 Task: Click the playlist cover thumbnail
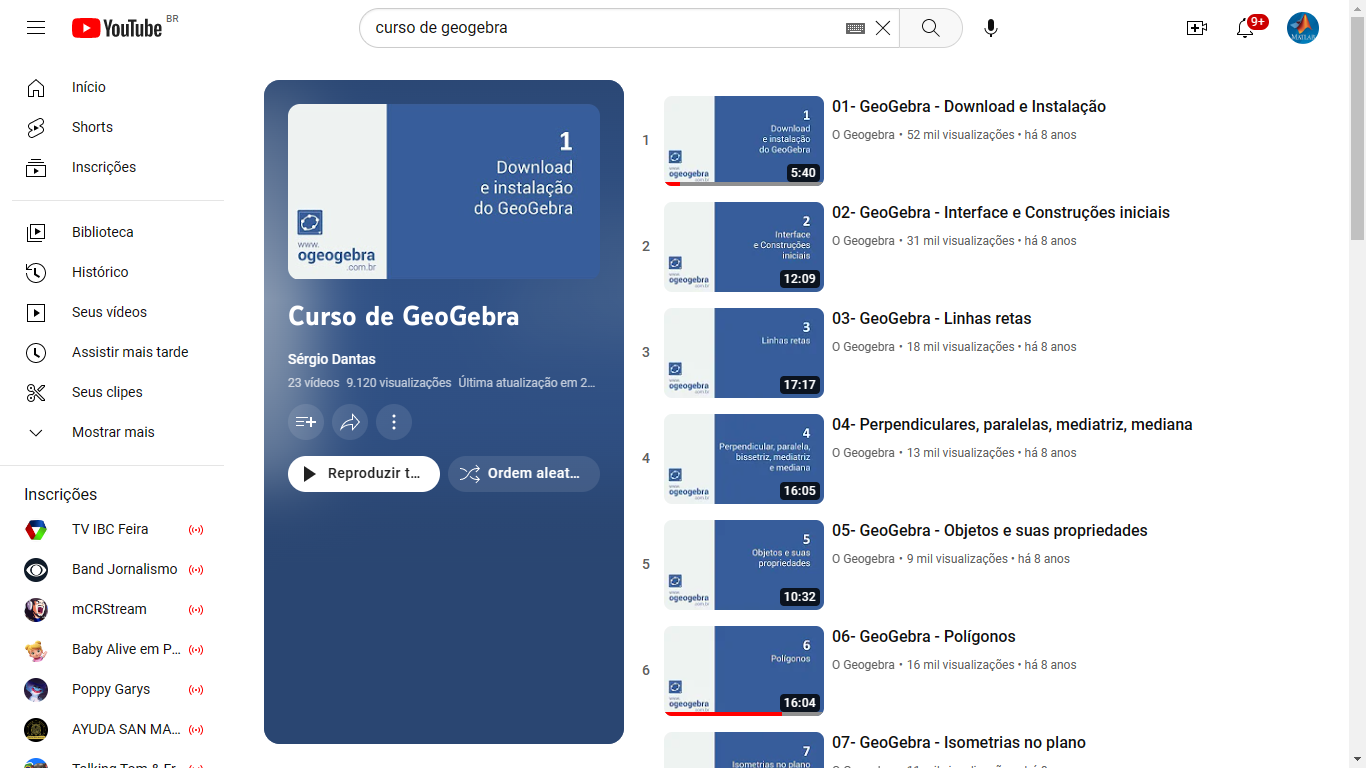[x=444, y=191]
